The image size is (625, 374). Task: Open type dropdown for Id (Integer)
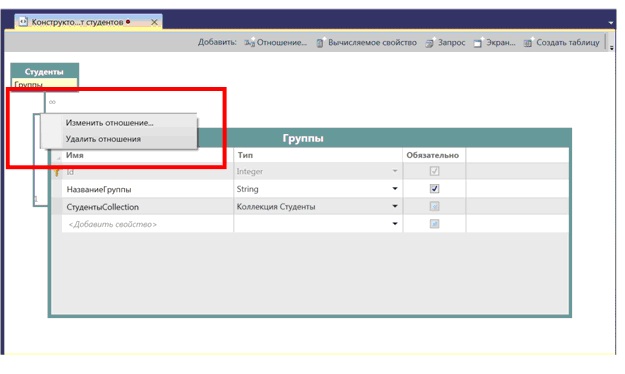point(395,171)
